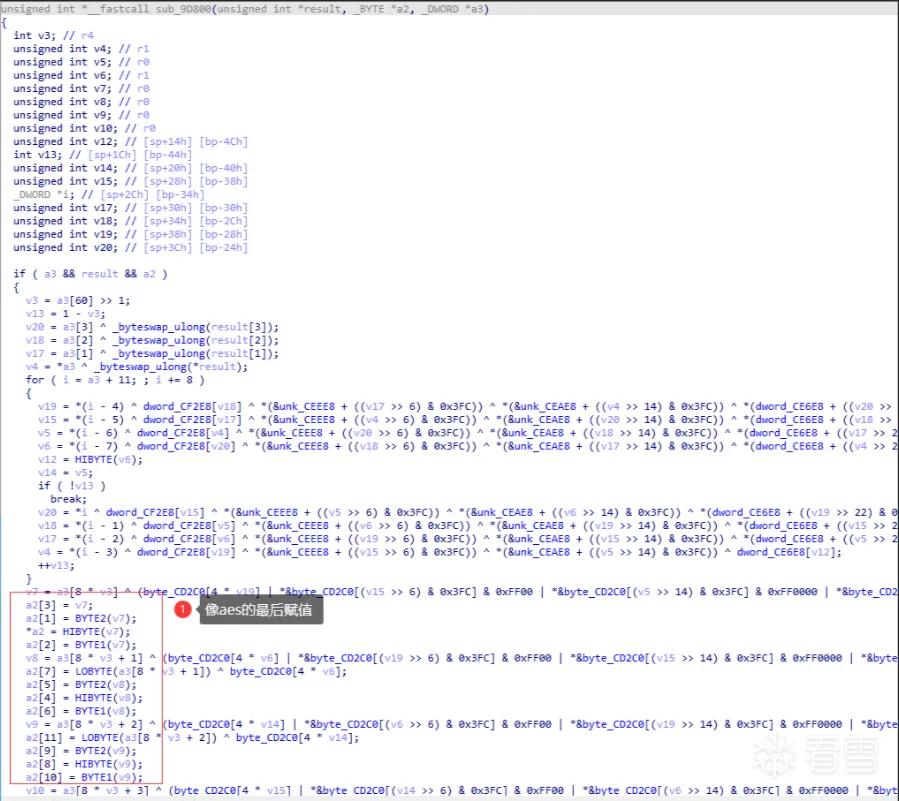The height and width of the screenshot is (801, 899).
Task: Select 'v20 = a3[3] ^ _byteswap_ulong(result[3]);'
Action: (x=153, y=327)
